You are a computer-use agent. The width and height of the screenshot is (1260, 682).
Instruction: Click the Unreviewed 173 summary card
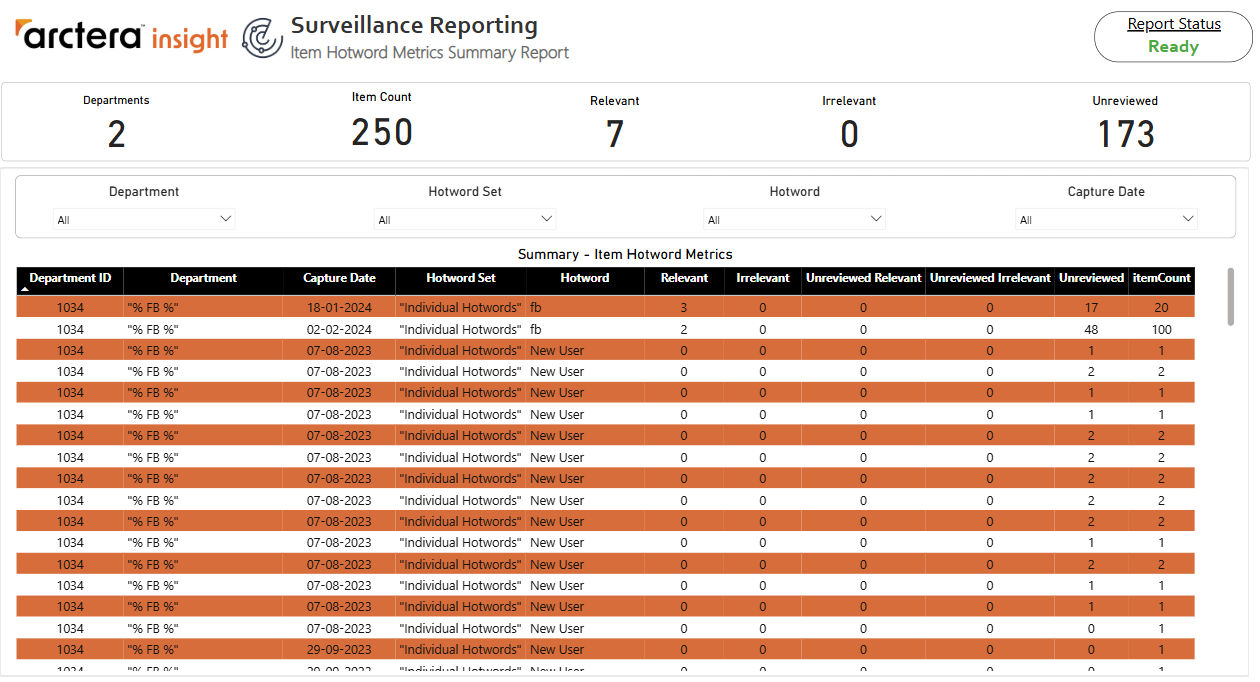(x=1125, y=123)
